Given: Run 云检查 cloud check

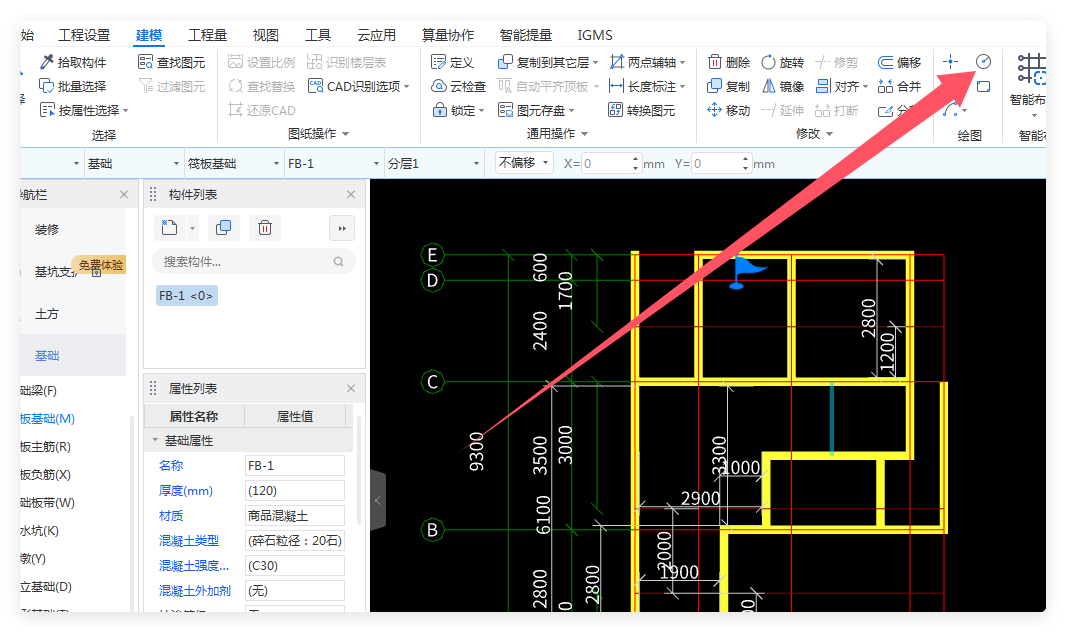Looking at the screenshot, I should 459,86.
